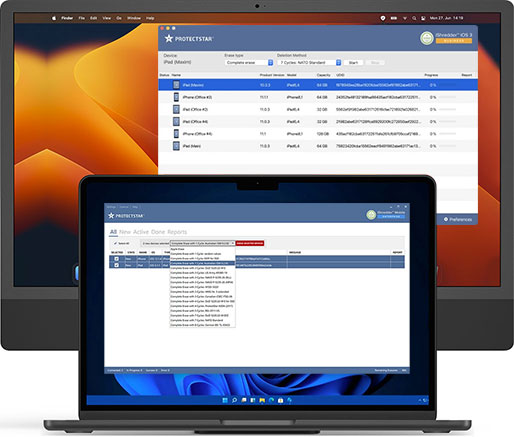The image size is (514, 437).
Task: Click the green iShredder iOS 3 badge icon
Action: 426,38
